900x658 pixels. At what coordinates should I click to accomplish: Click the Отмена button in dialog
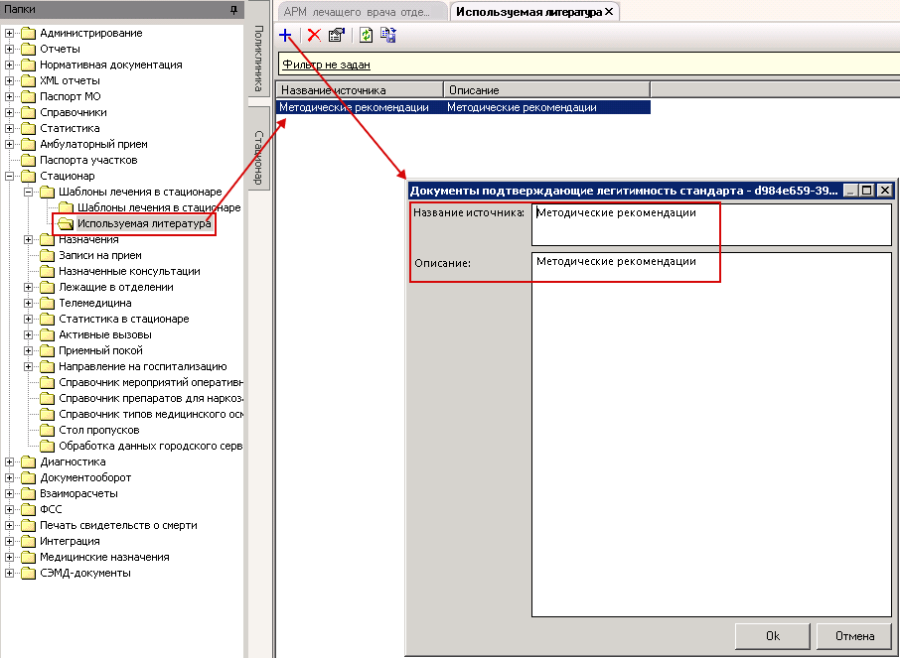tap(855, 636)
